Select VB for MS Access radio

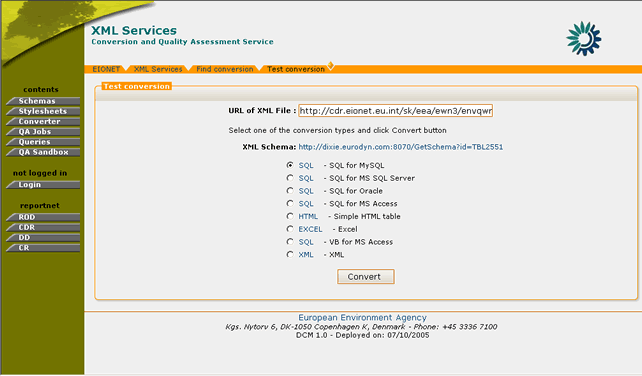pos(290,242)
